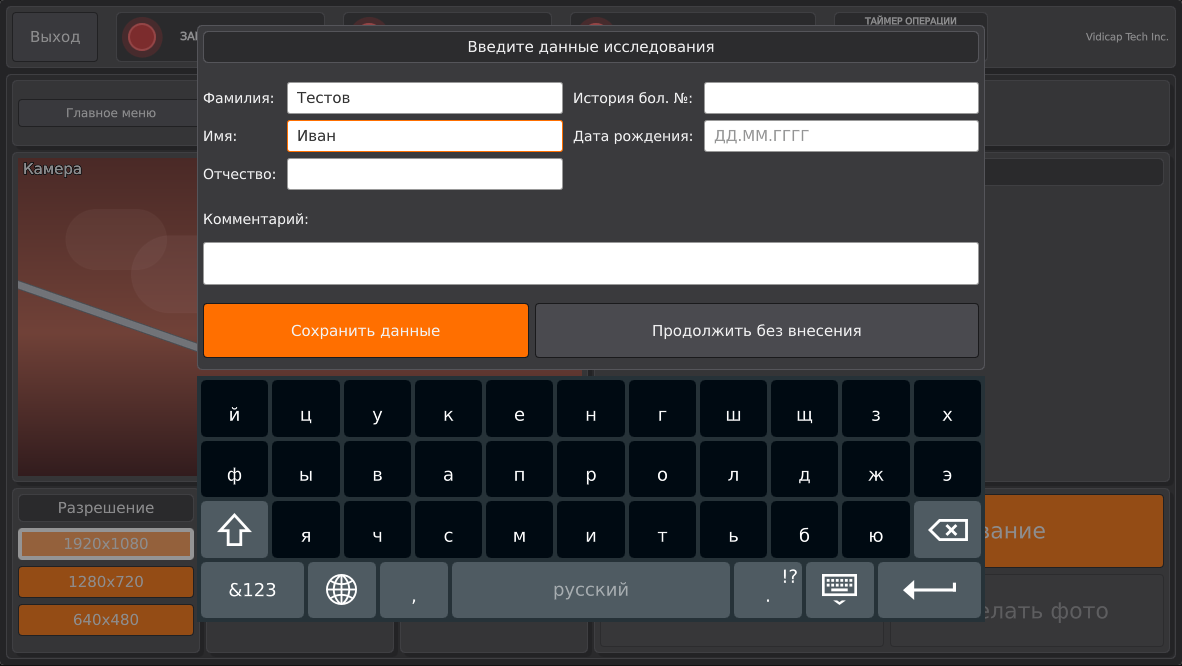Tap the п key
1182x666 pixels.
[x=519, y=469]
